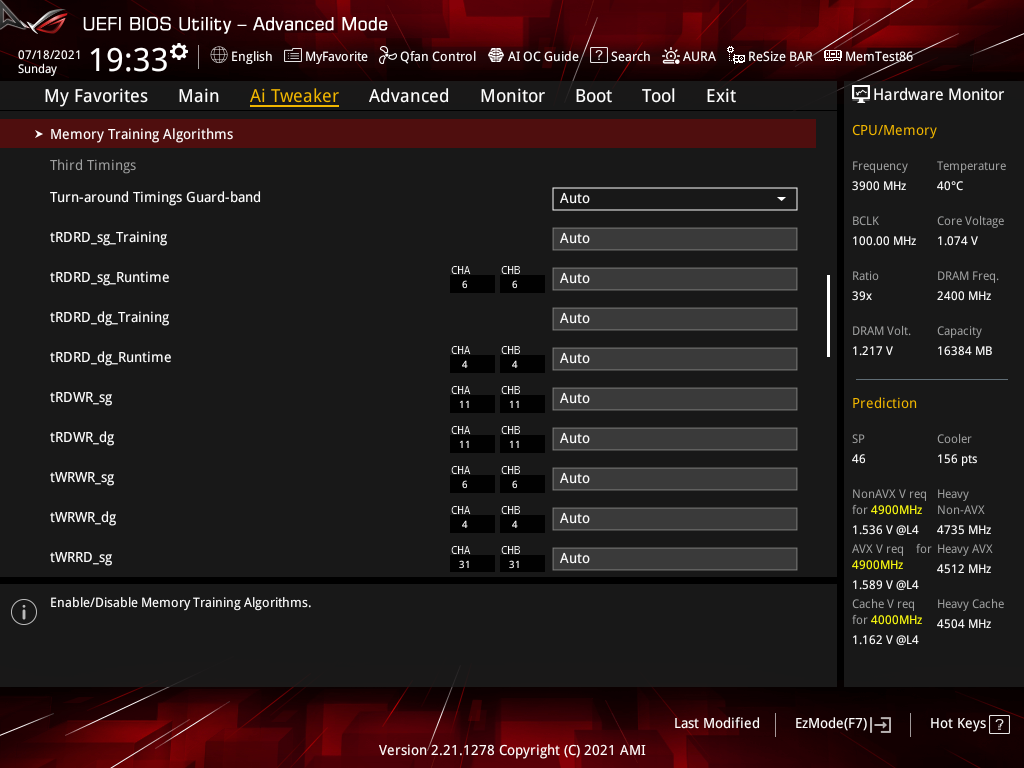Click the Last Modified log entry

tap(716, 723)
